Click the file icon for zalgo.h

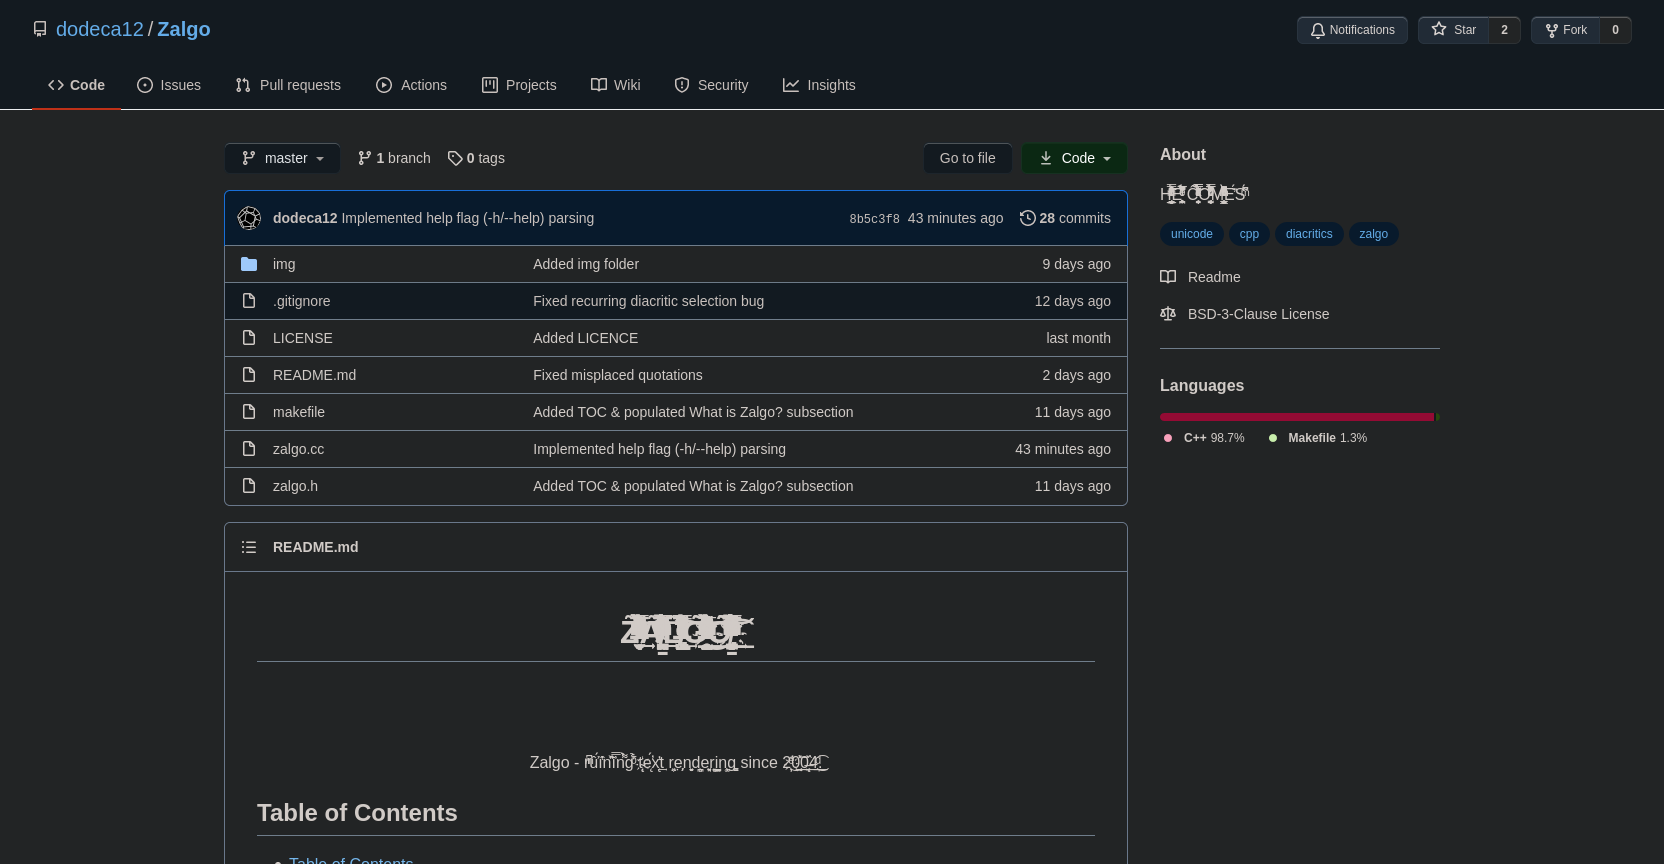point(249,486)
